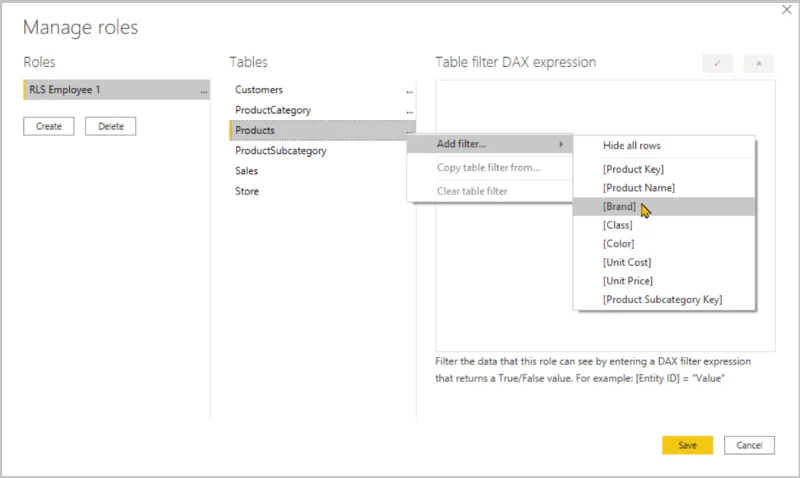The height and width of the screenshot is (478, 800).
Task: Save the role changes
Action: (687, 445)
